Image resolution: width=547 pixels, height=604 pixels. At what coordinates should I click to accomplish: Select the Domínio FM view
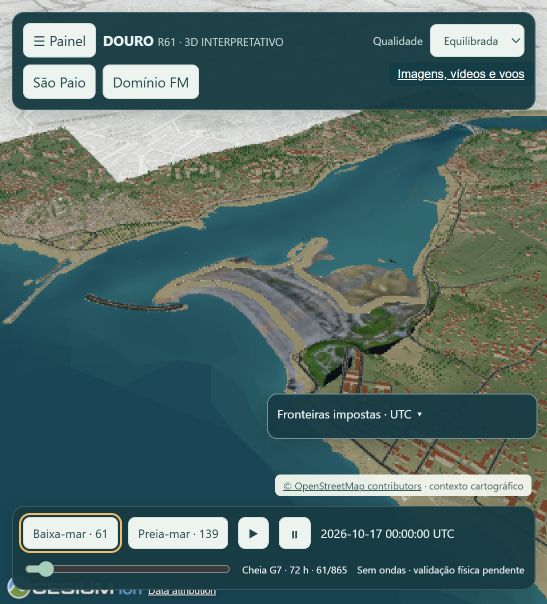151,82
